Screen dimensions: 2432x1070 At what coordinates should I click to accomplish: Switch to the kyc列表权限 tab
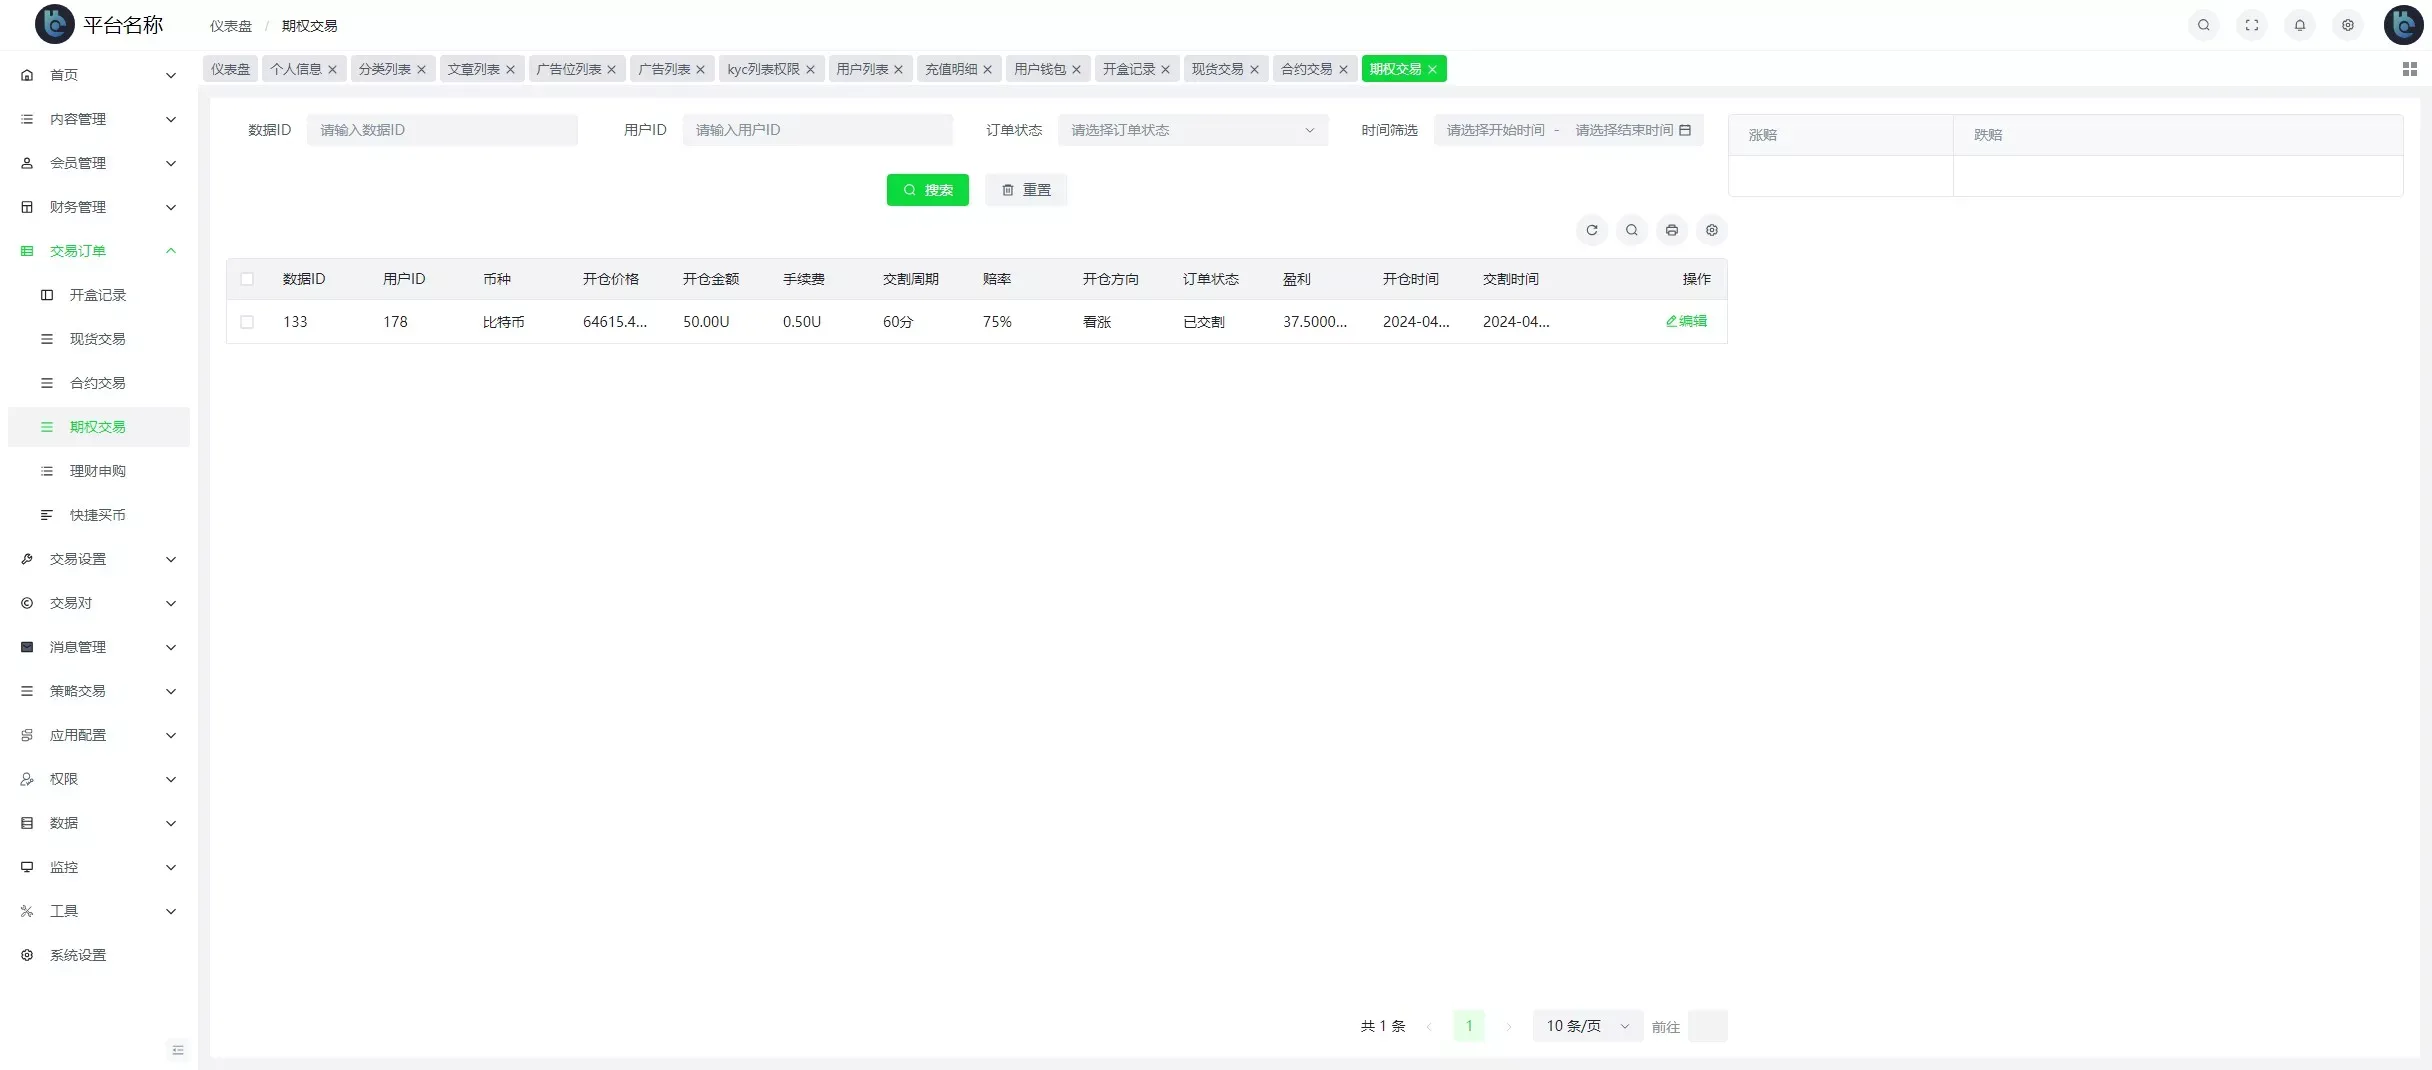(x=763, y=69)
